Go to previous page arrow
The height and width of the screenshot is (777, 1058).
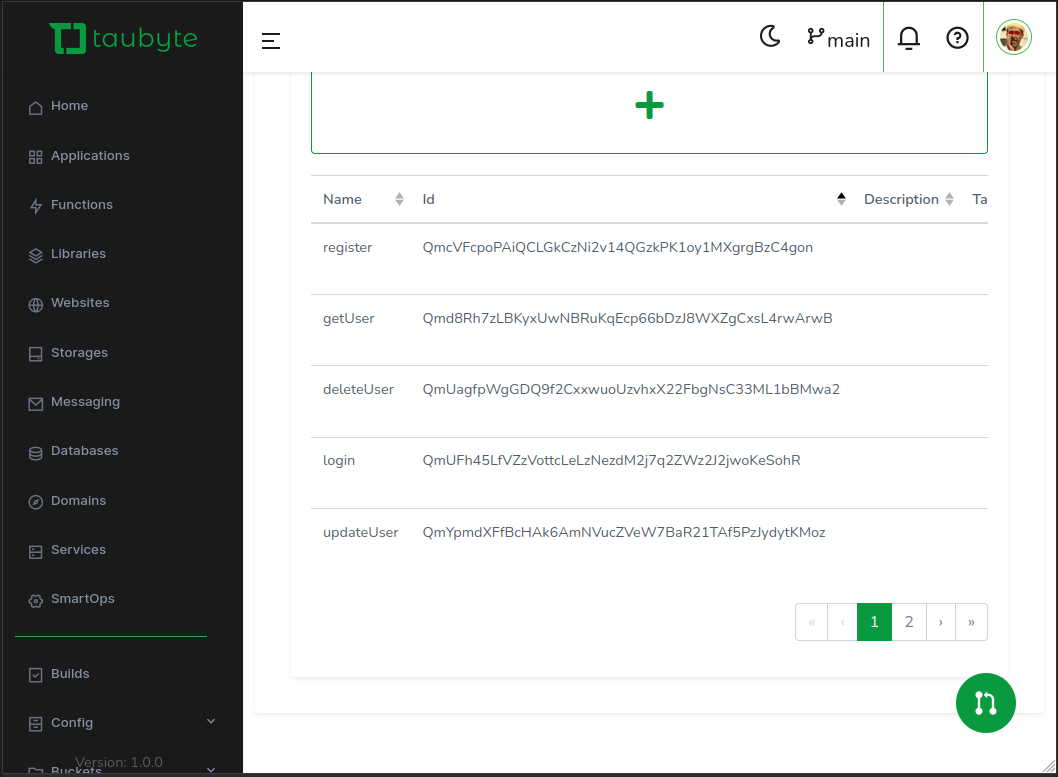click(x=842, y=622)
